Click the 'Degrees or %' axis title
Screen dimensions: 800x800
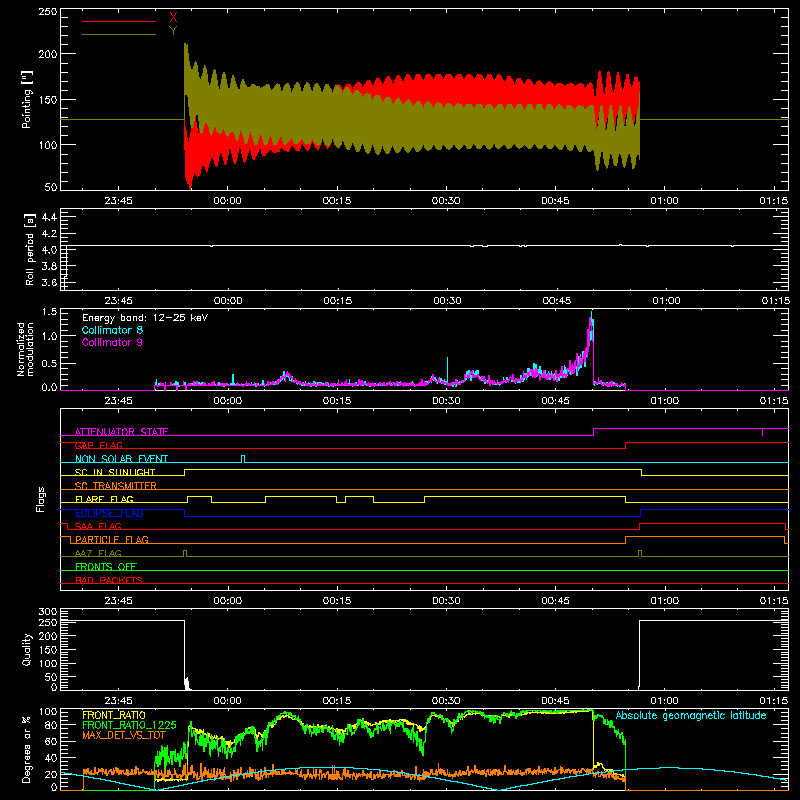coord(27,749)
